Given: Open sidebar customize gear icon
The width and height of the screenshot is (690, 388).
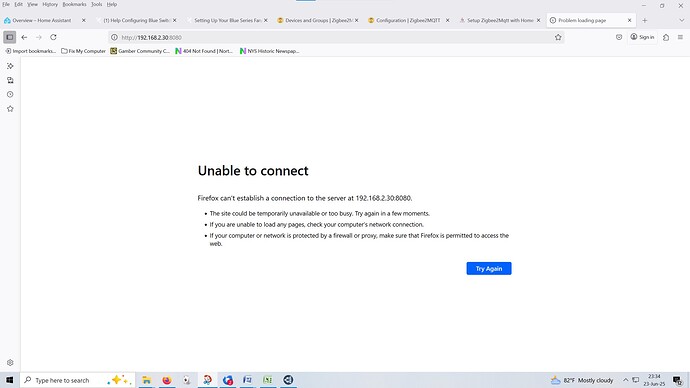Looking at the screenshot, I should pyautogui.click(x=10, y=362).
